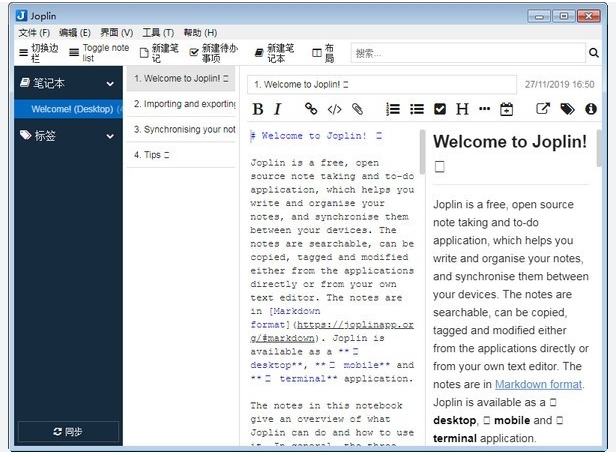
Task: Maximize the Joplin window
Action: click(564, 16)
